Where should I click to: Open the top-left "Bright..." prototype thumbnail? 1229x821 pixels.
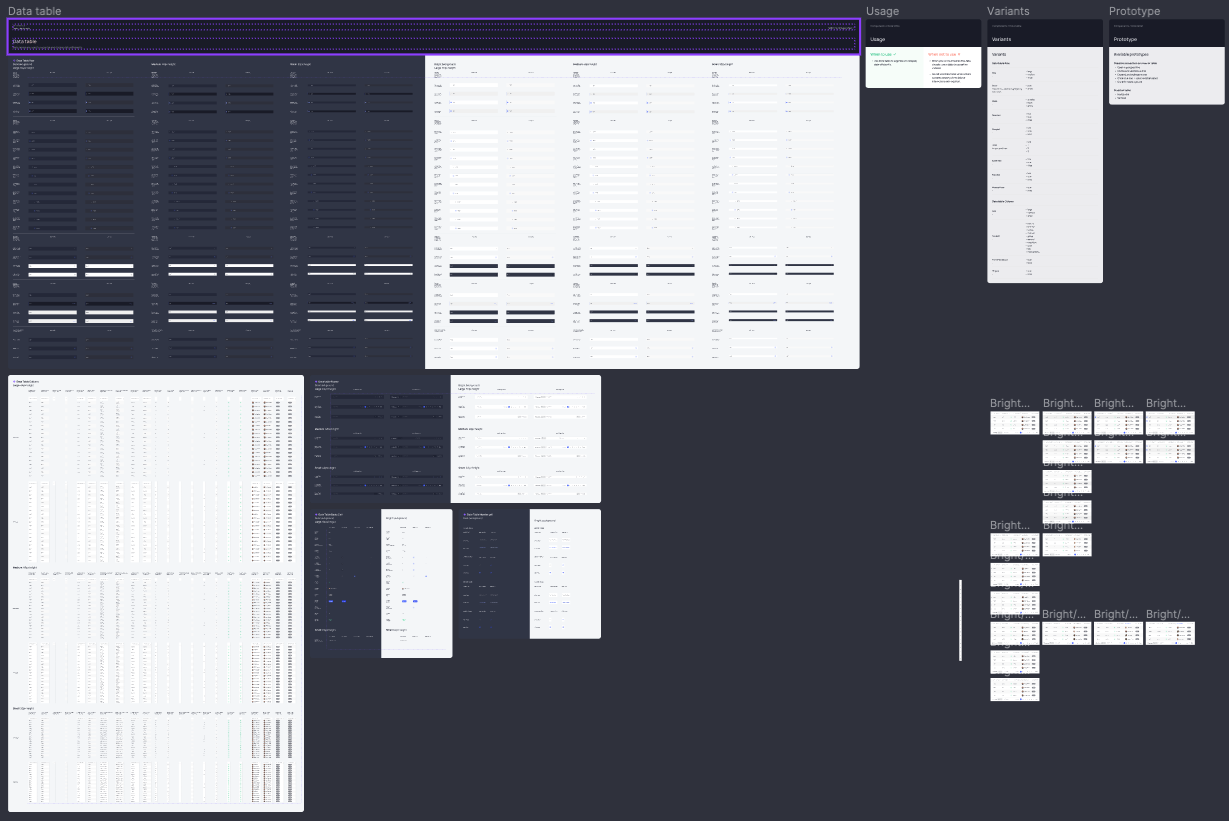point(1014,423)
